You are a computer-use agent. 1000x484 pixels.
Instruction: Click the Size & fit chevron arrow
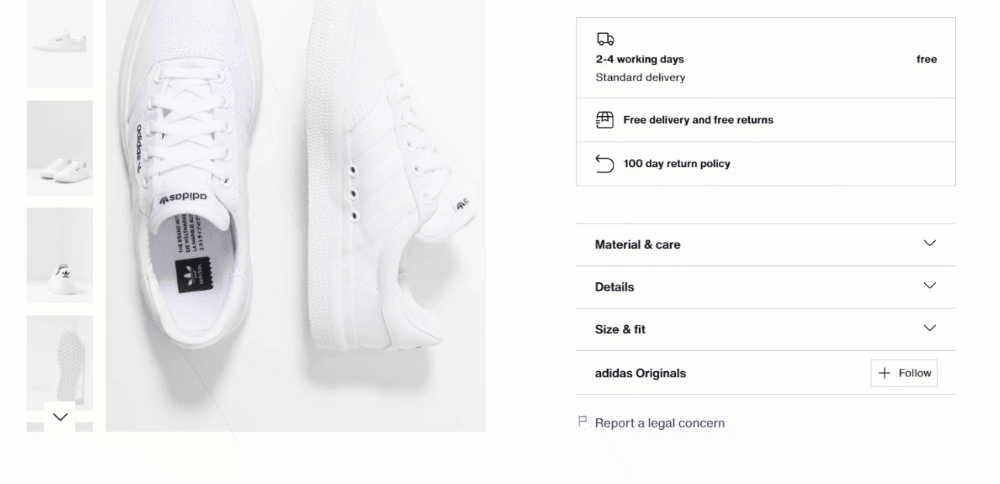point(929,328)
